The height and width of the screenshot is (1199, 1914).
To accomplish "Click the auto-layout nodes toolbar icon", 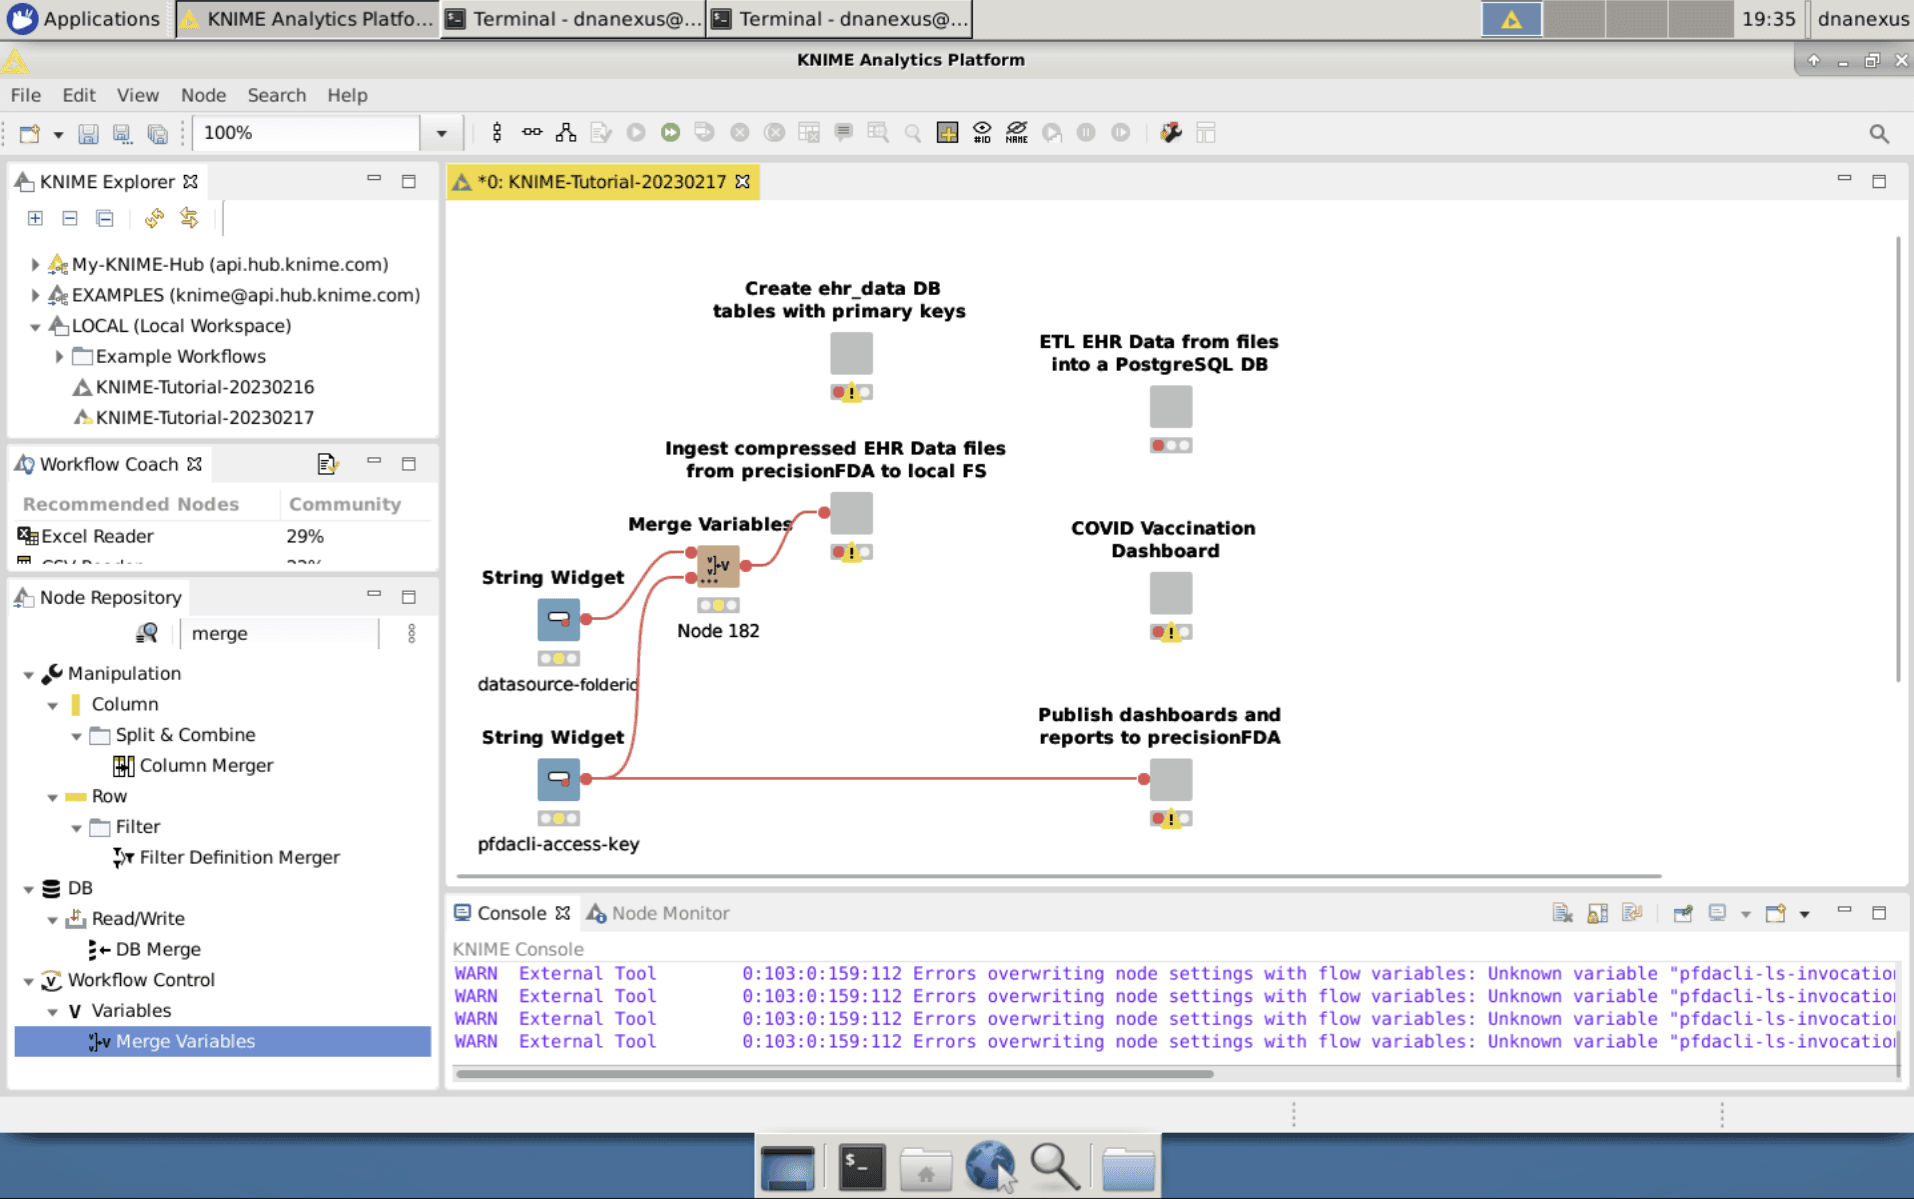I will (x=566, y=133).
